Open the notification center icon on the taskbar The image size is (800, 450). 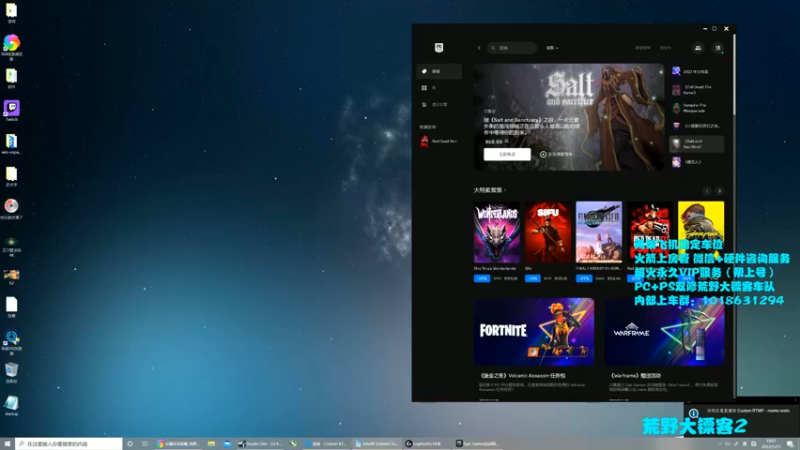(x=790, y=444)
